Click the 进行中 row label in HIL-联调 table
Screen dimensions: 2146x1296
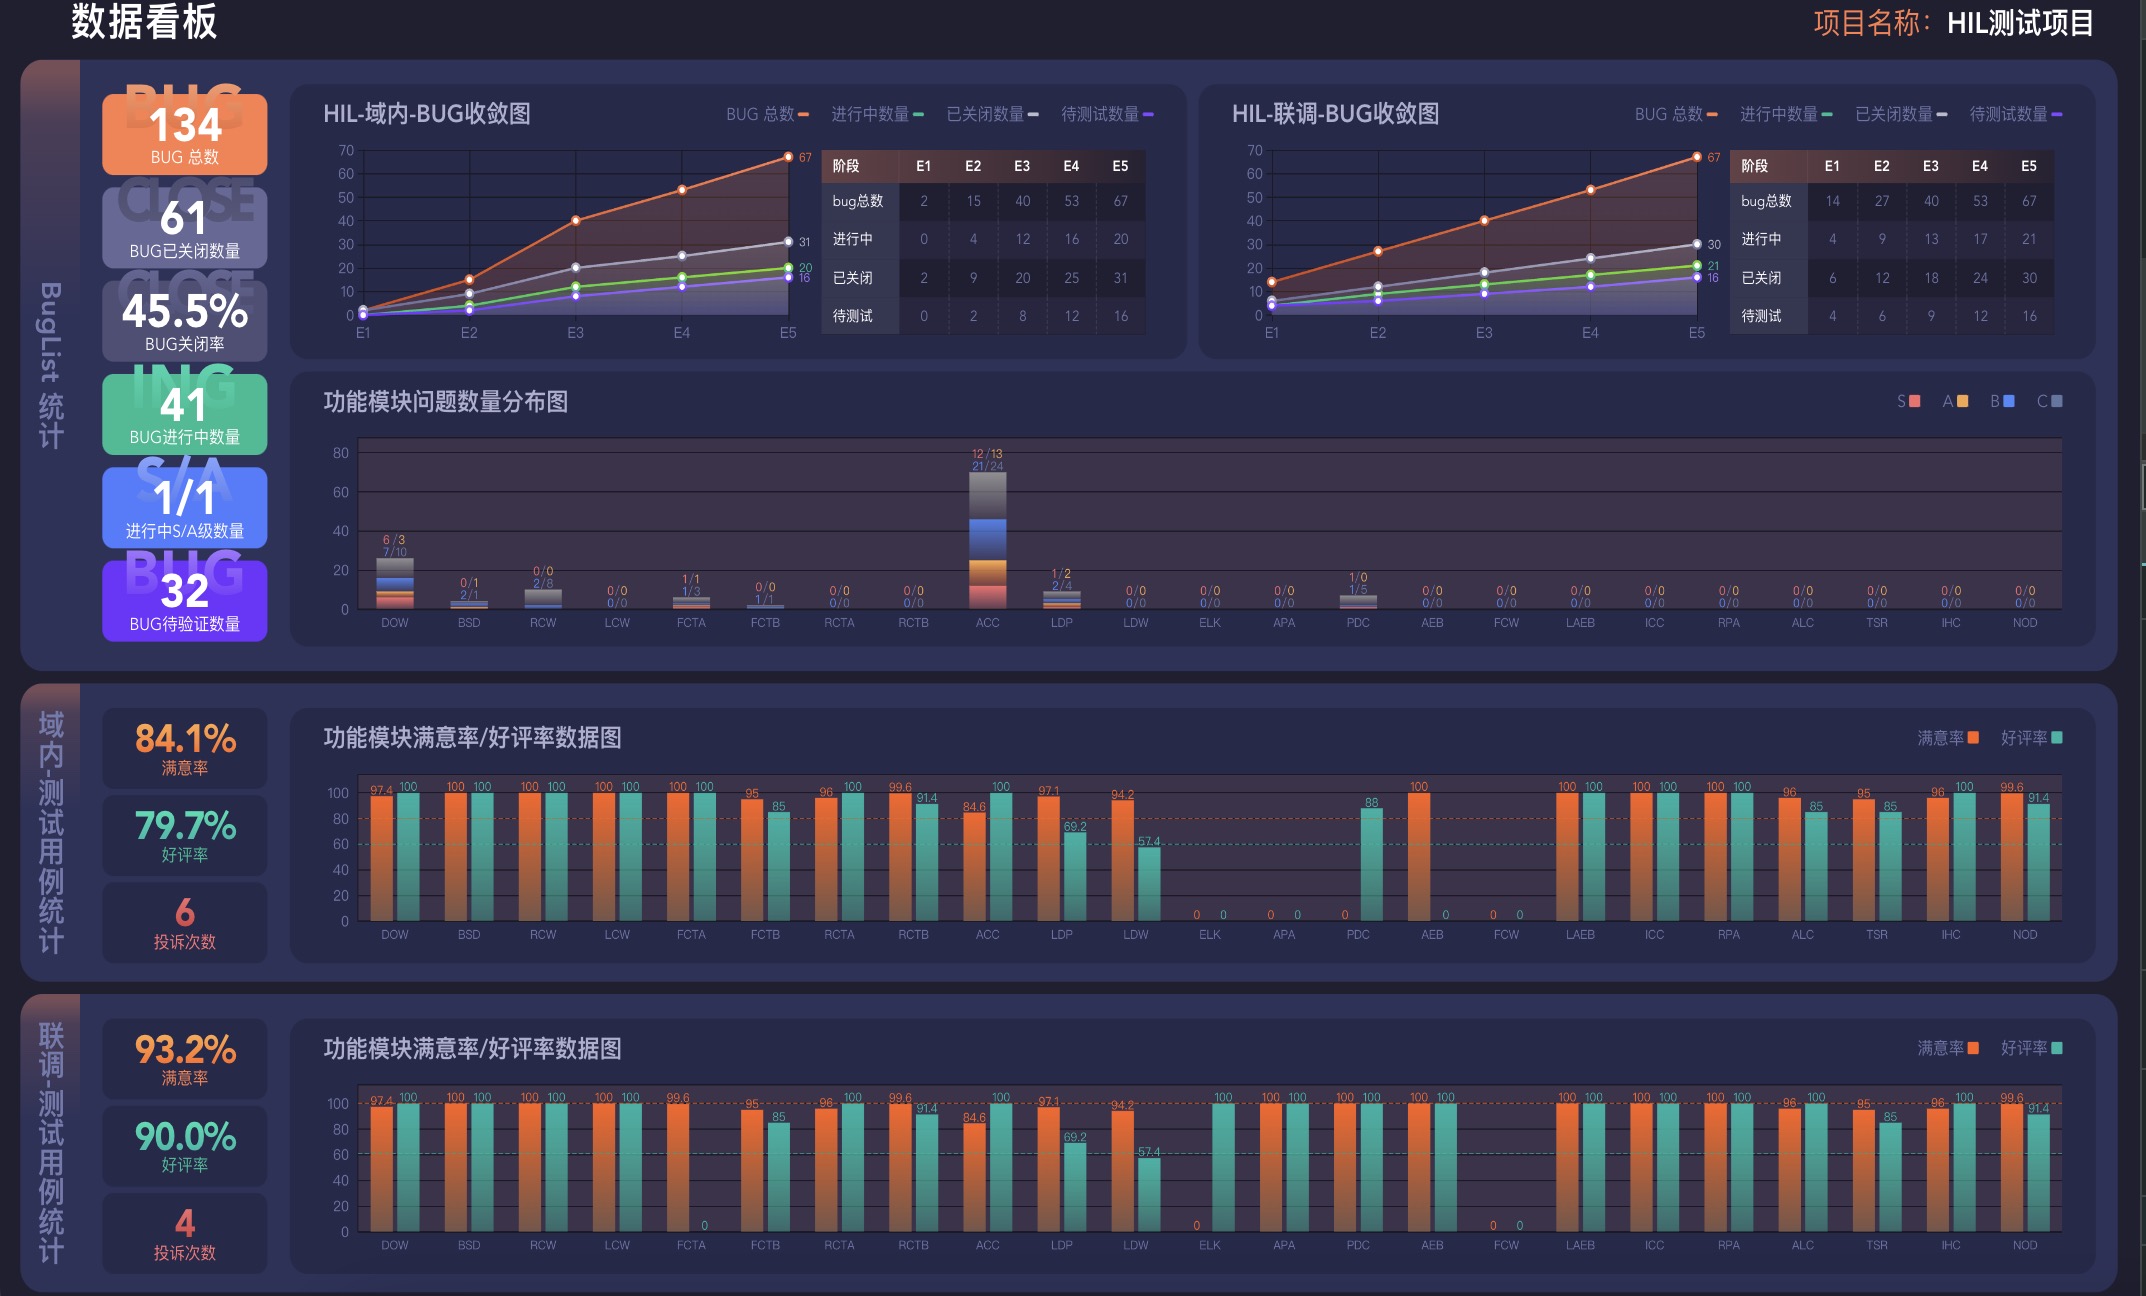(1761, 239)
